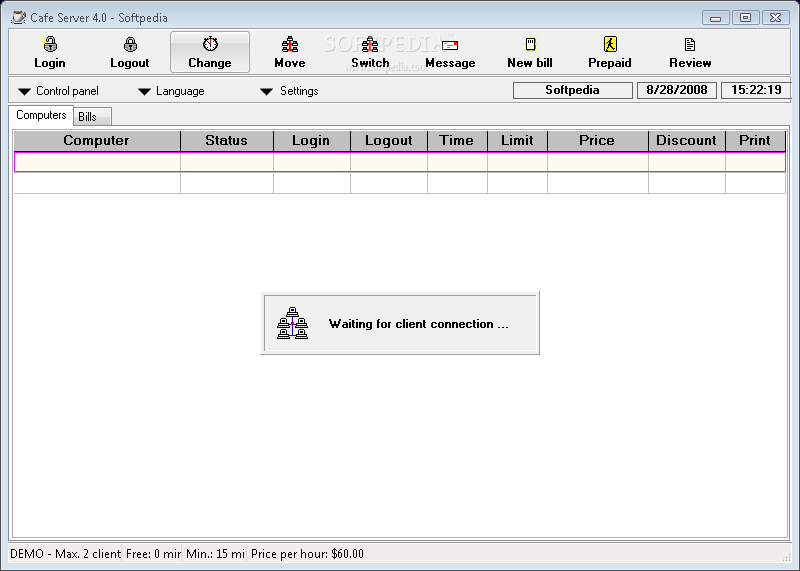This screenshot has height=571, width=800.
Task: Minimize the Cafe Server window
Action: [715, 18]
